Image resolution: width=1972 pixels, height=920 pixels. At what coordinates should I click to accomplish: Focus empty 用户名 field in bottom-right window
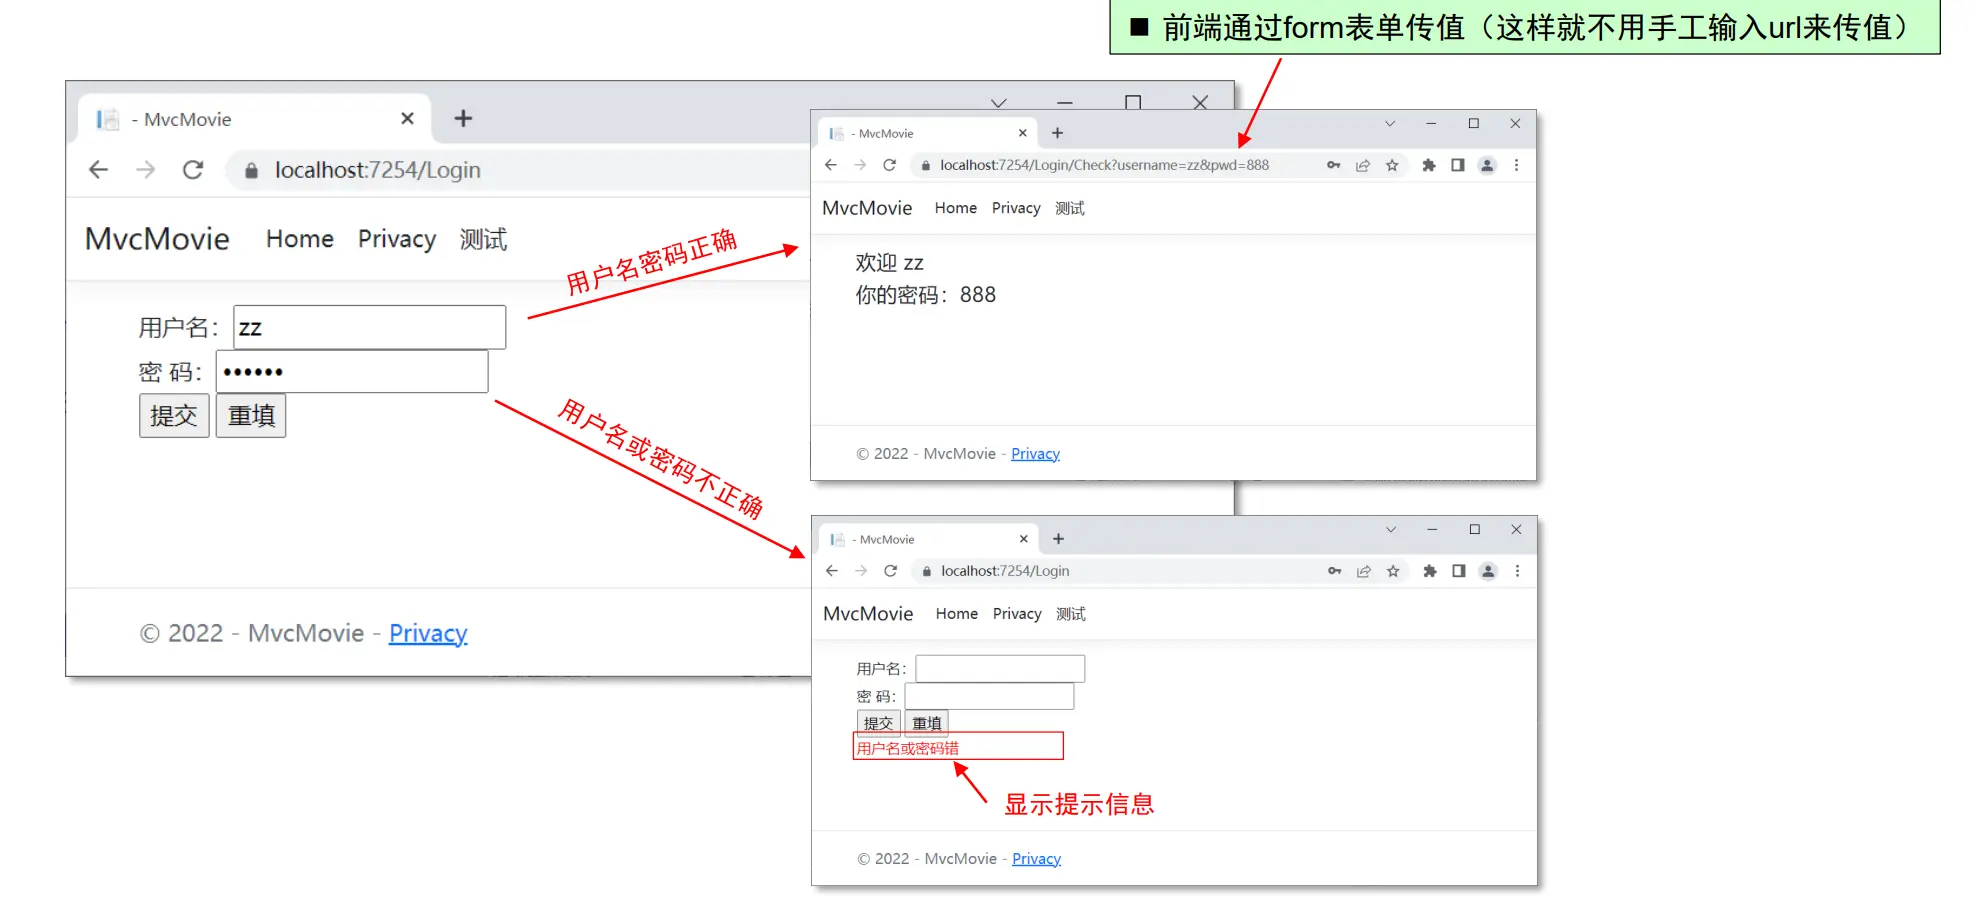pyautogui.click(x=1000, y=668)
